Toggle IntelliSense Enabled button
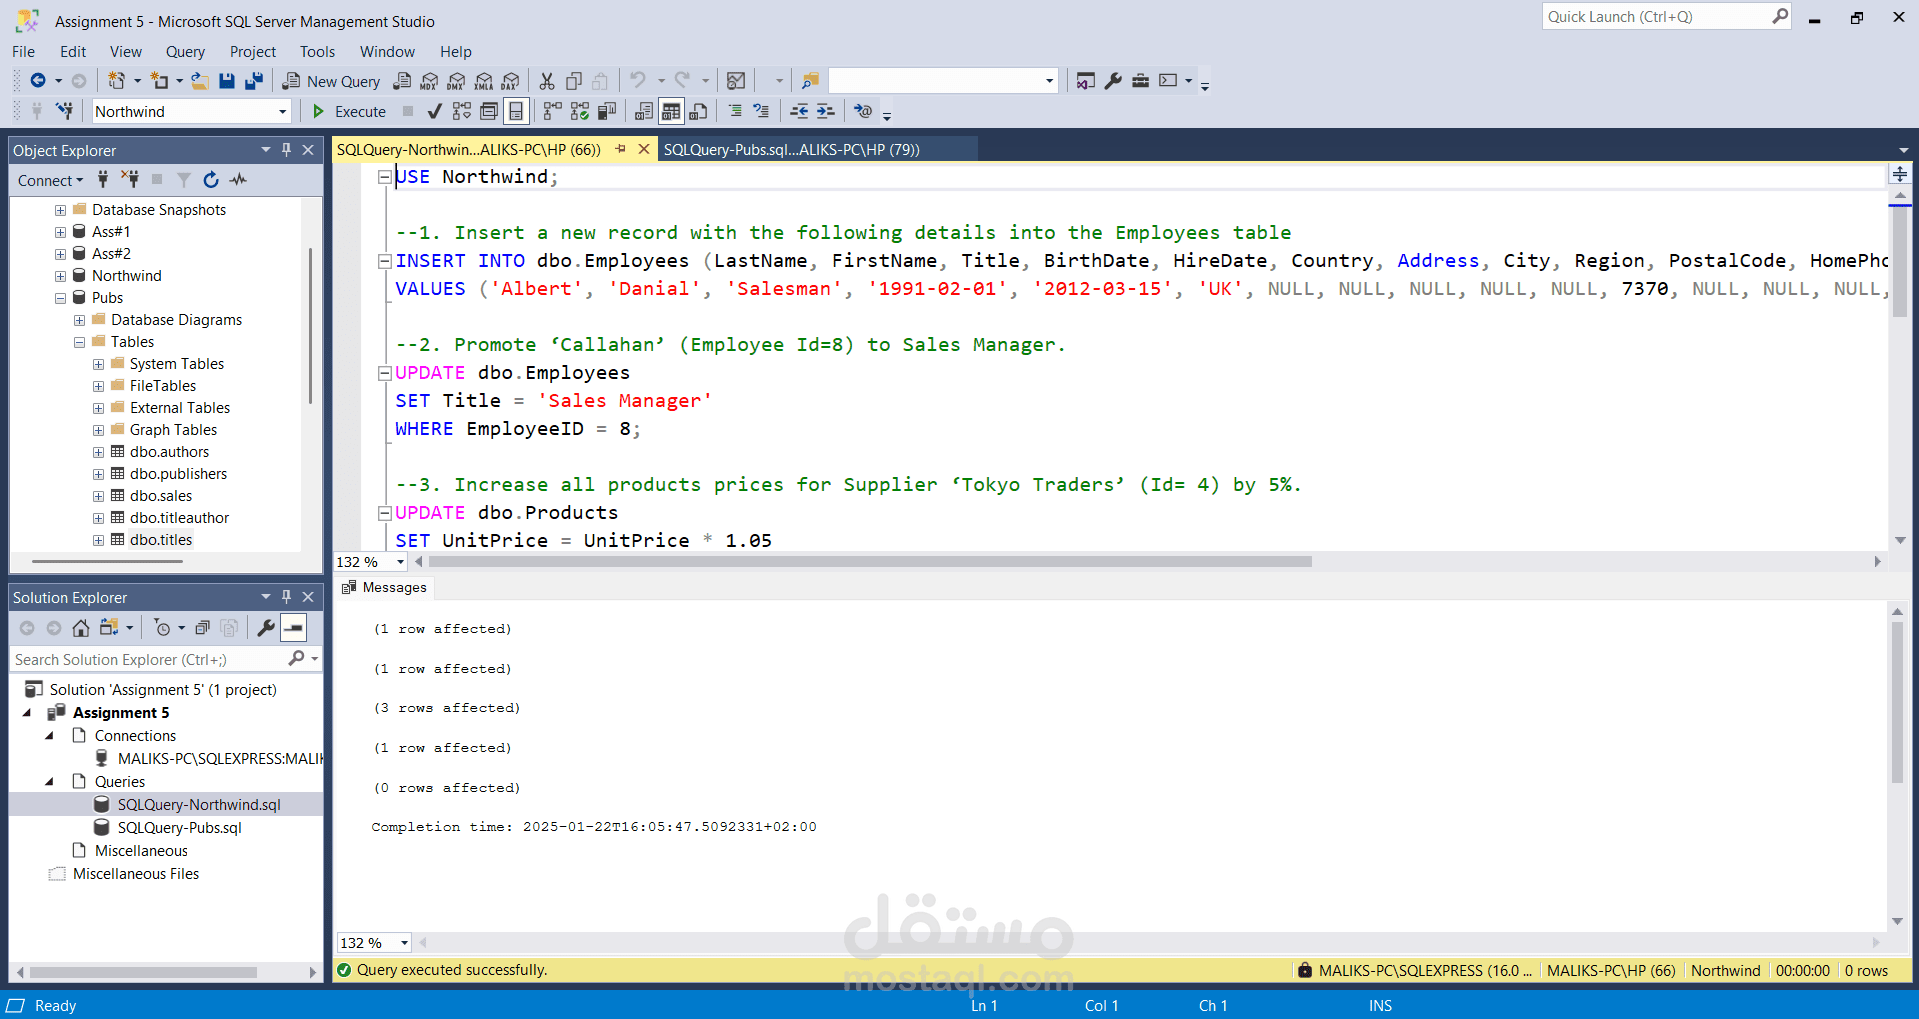The height and width of the screenshot is (1019, 1919). pos(516,111)
